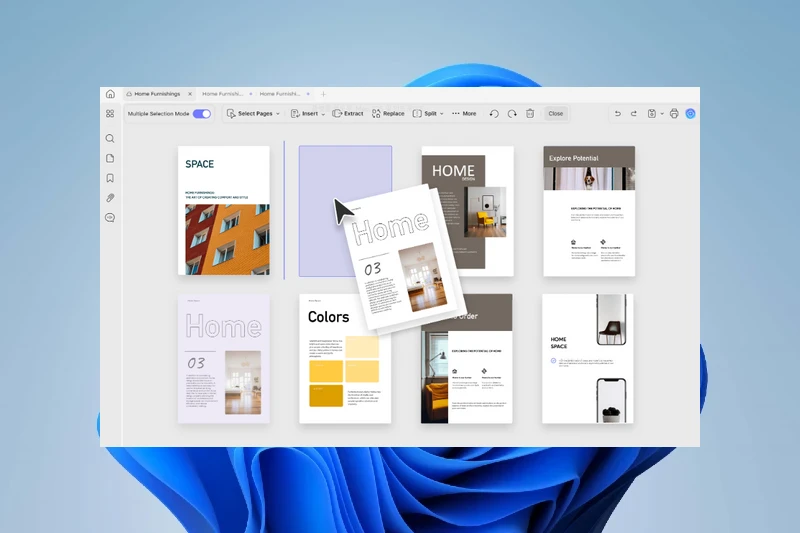The width and height of the screenshot is (800, 533).
Task: Undo the last action
Action: pyautogui.click(x=617, y=114)
